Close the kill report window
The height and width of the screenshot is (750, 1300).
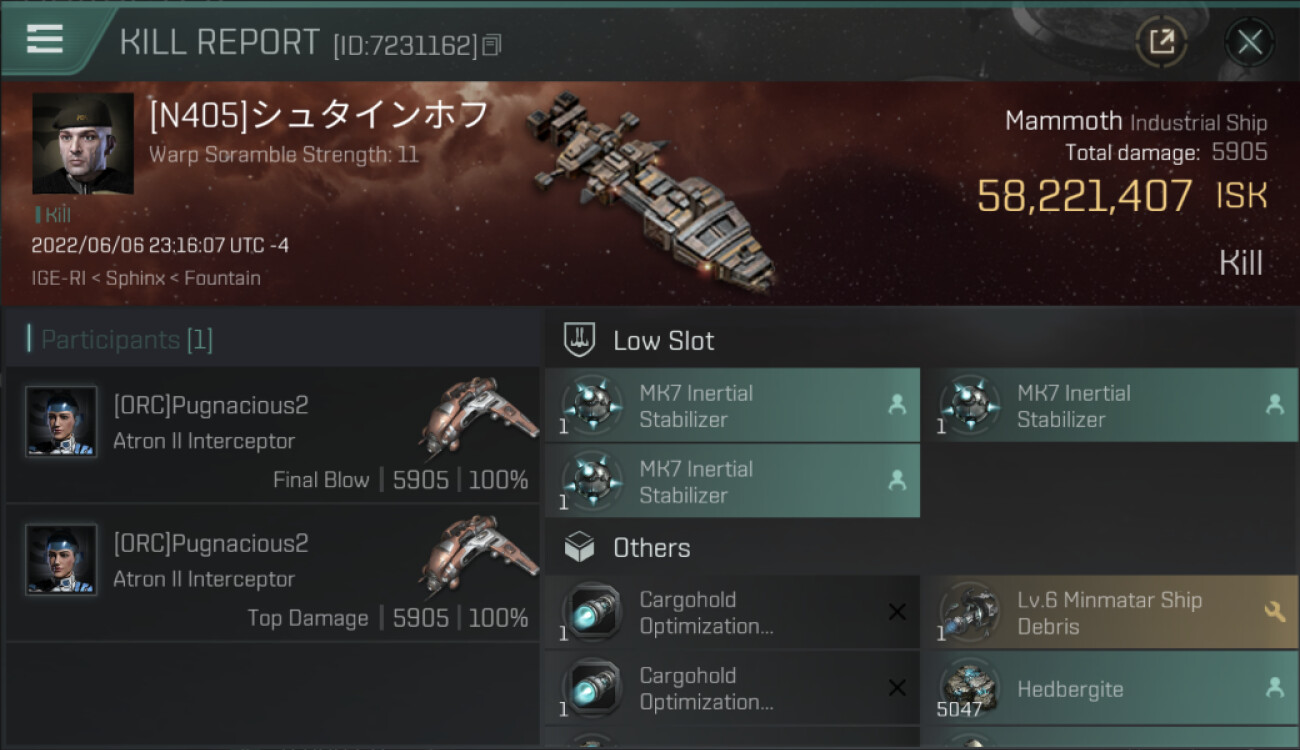(1249, 42)
